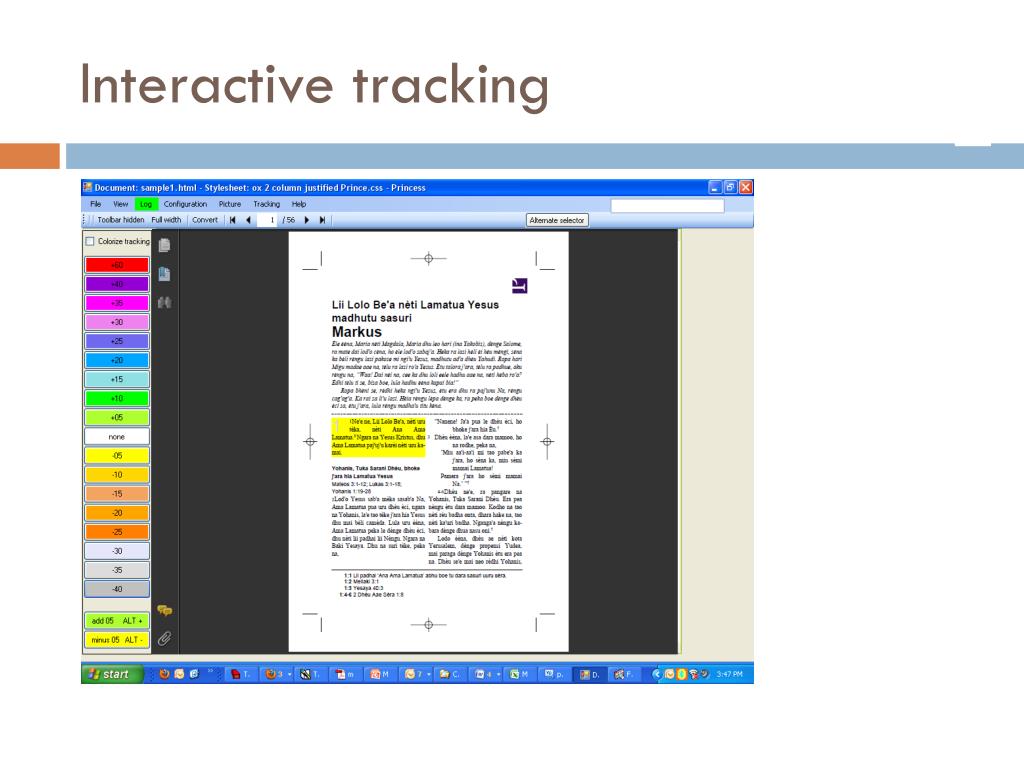
Task: Open the View menu
Action: click(121, 204)
